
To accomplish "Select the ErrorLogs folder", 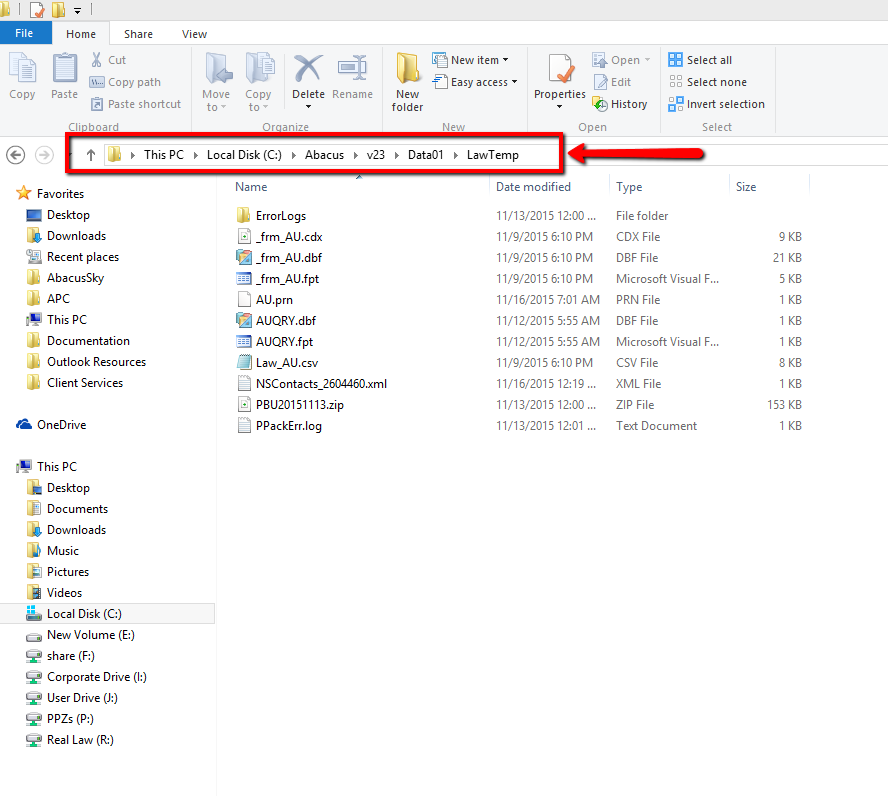I will click(x=280, y=216).
